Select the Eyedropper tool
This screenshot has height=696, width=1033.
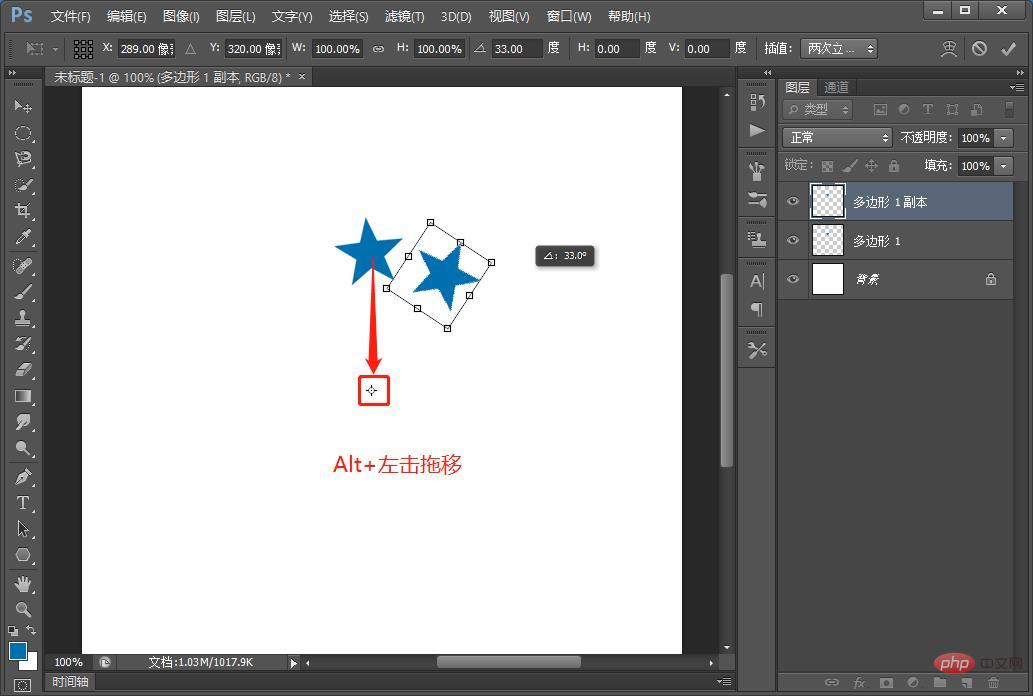[x=23, y=237]
